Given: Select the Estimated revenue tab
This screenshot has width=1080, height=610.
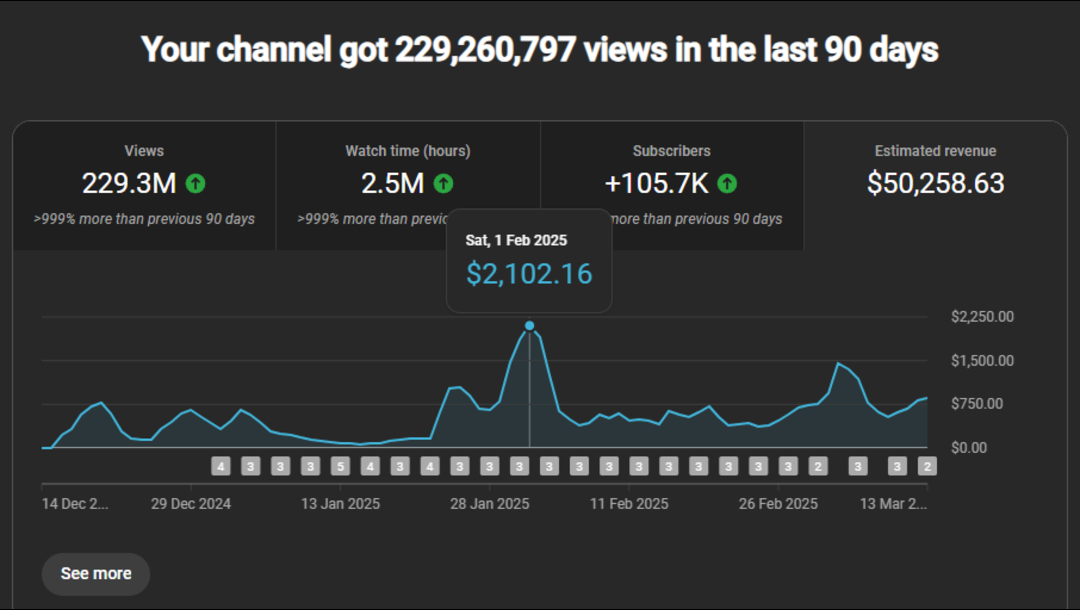Looking at the screenshot, I should [x=935, y=186].
